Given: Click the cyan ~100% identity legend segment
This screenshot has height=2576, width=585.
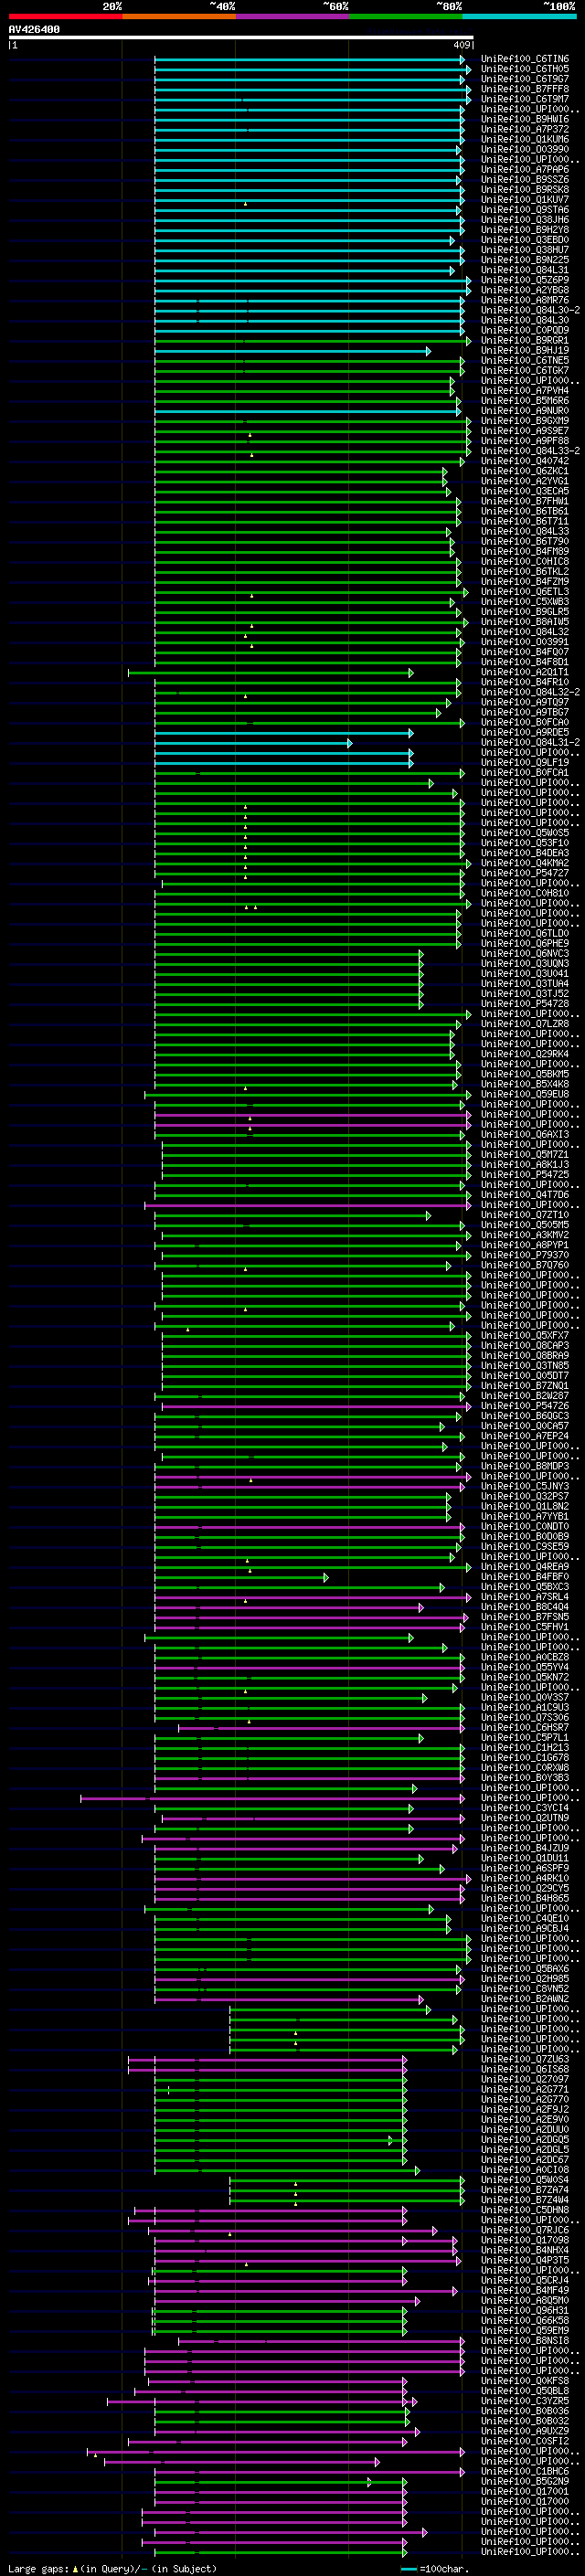Looking at the screenshot, I should pyautogui.click(x=519, y=16).
